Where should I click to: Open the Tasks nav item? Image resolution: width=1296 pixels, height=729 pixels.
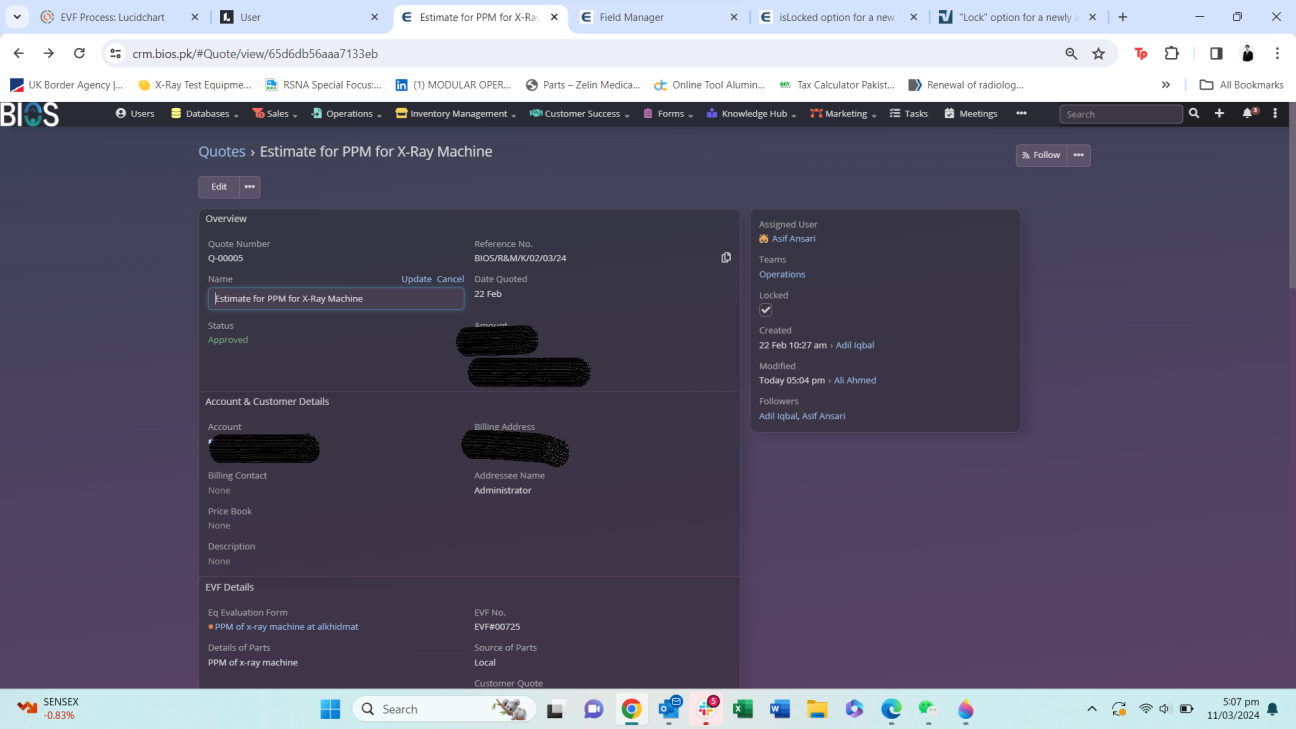tap(909, 114)
